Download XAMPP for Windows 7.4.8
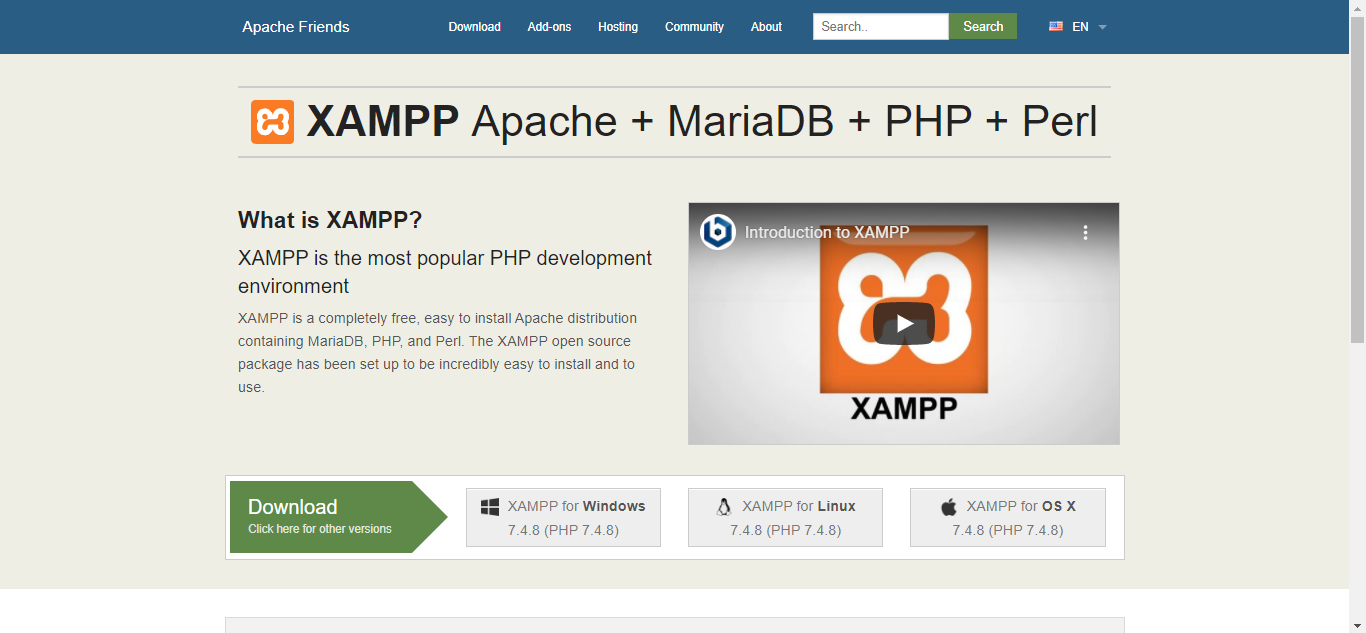Viewport: 1366px width, 633px height. [x=563, y=517]
